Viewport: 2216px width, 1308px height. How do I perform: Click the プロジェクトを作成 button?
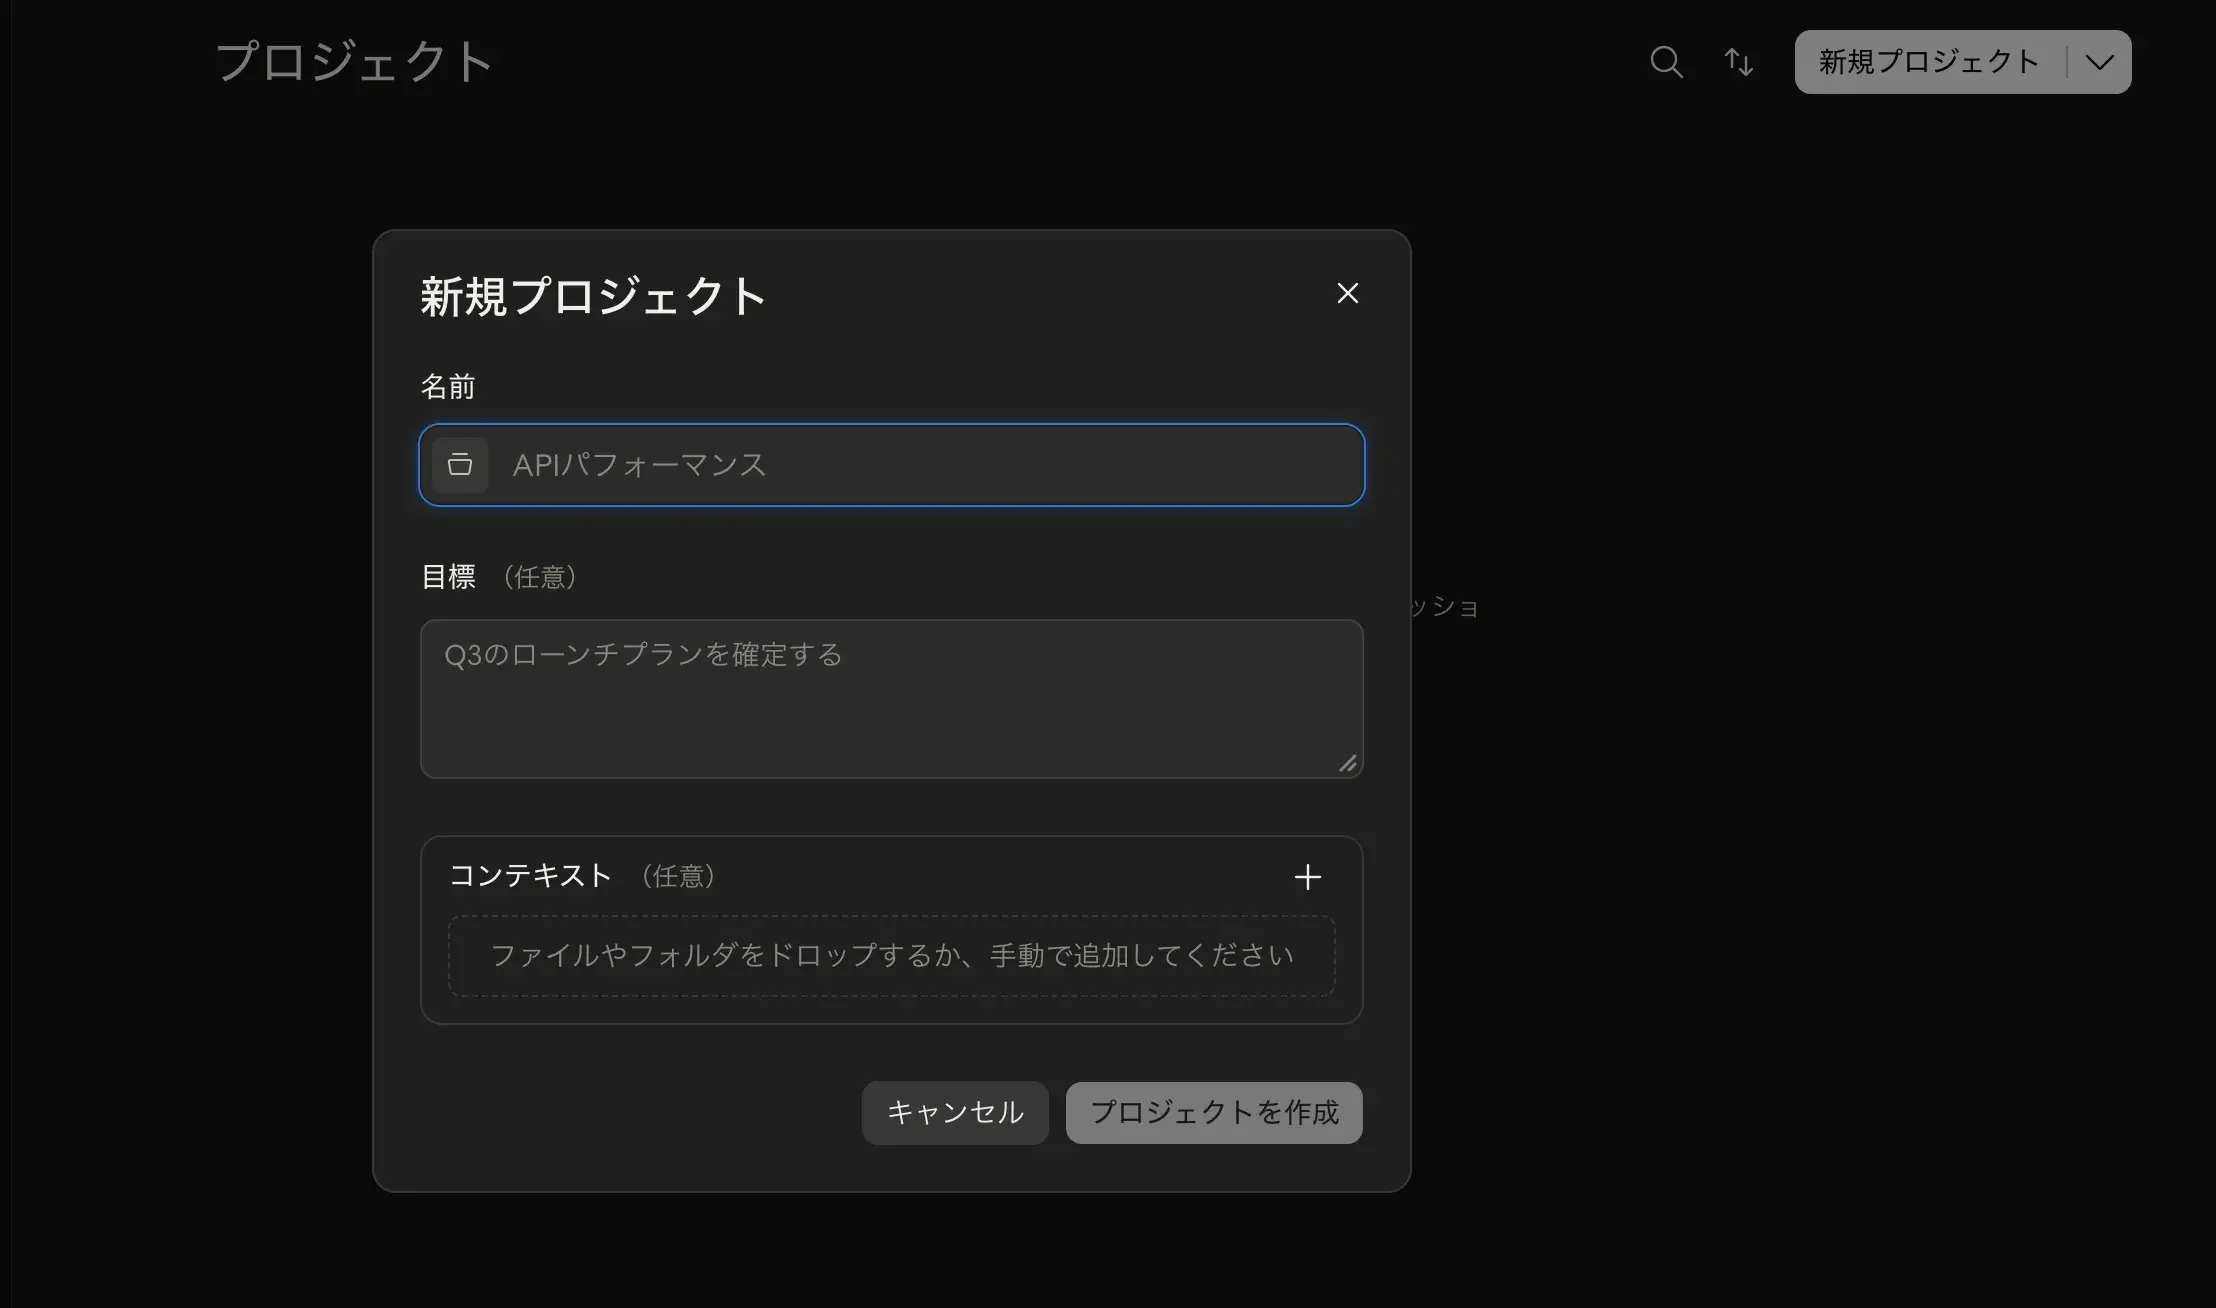pos(1214,1113)
